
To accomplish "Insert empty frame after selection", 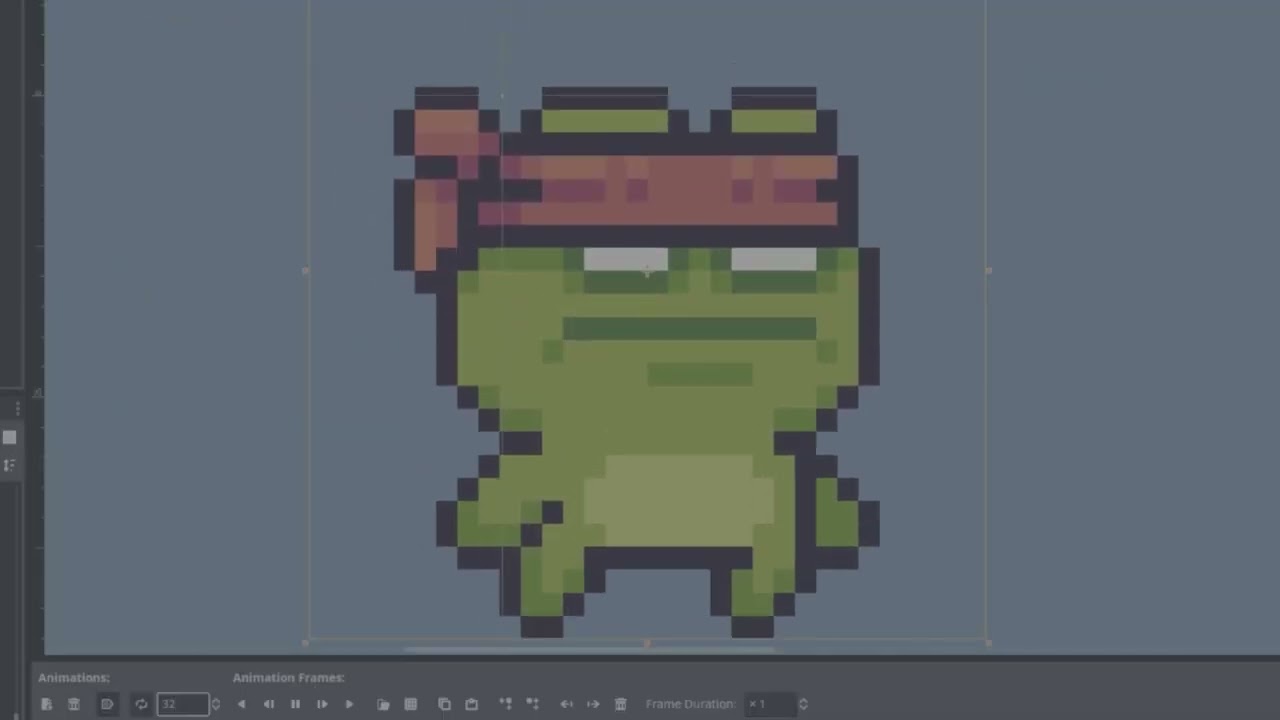I will [x=532, y=704].
